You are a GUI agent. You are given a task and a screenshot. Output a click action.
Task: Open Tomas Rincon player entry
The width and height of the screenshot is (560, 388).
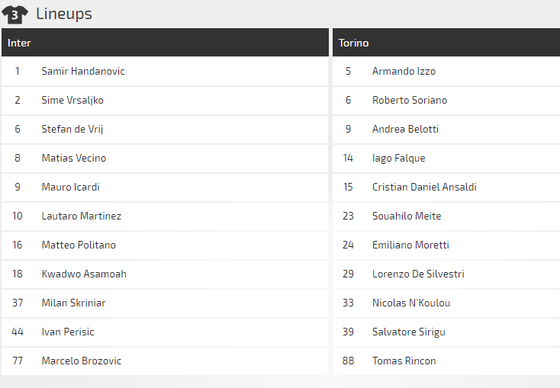pyautogui.click(x=446, y=360)
